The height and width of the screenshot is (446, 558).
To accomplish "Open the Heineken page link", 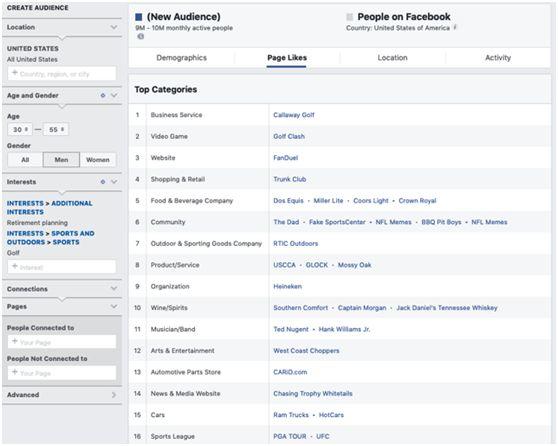I will pos(288,286).
